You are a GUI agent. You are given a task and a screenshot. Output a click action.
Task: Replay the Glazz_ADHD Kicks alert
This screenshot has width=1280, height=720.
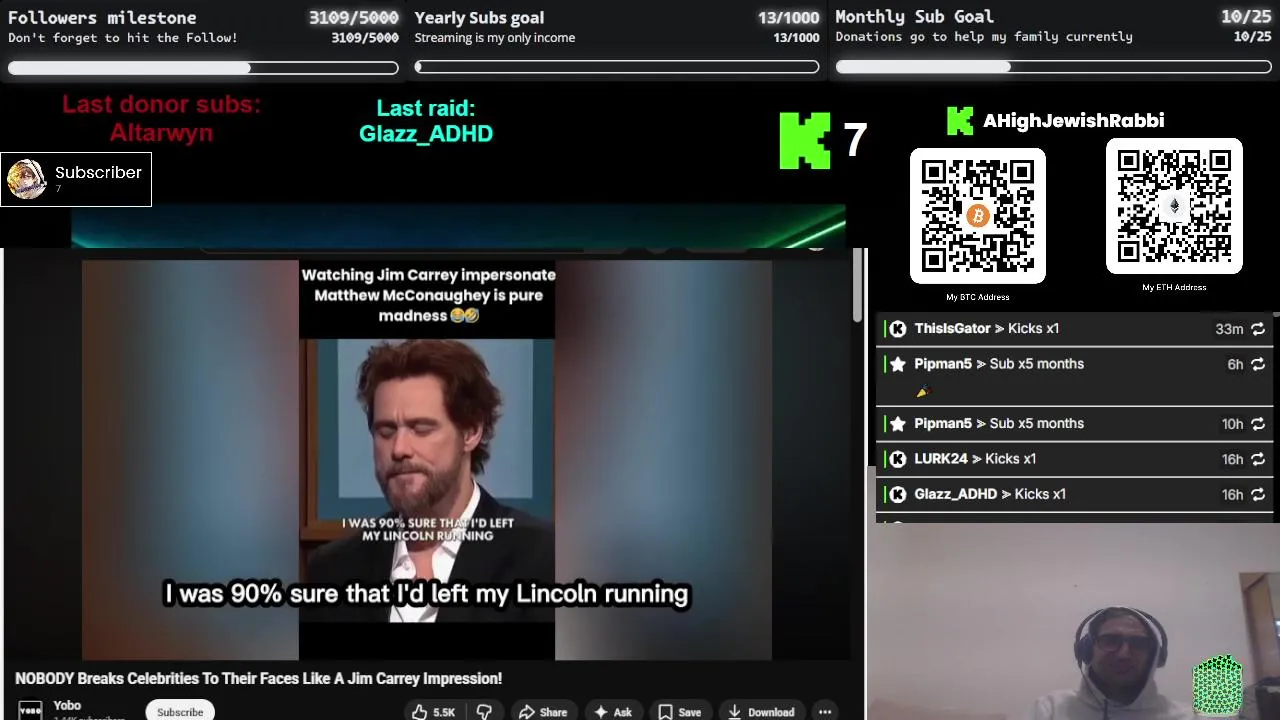[1258, 494]
